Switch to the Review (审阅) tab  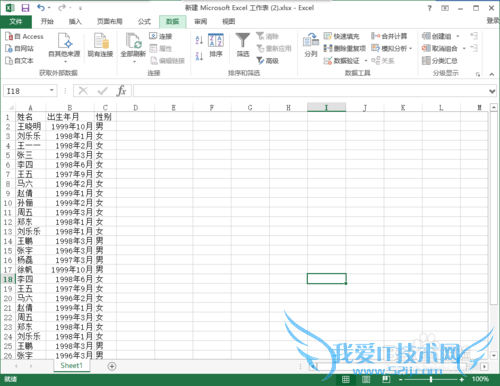pos(201,22)
